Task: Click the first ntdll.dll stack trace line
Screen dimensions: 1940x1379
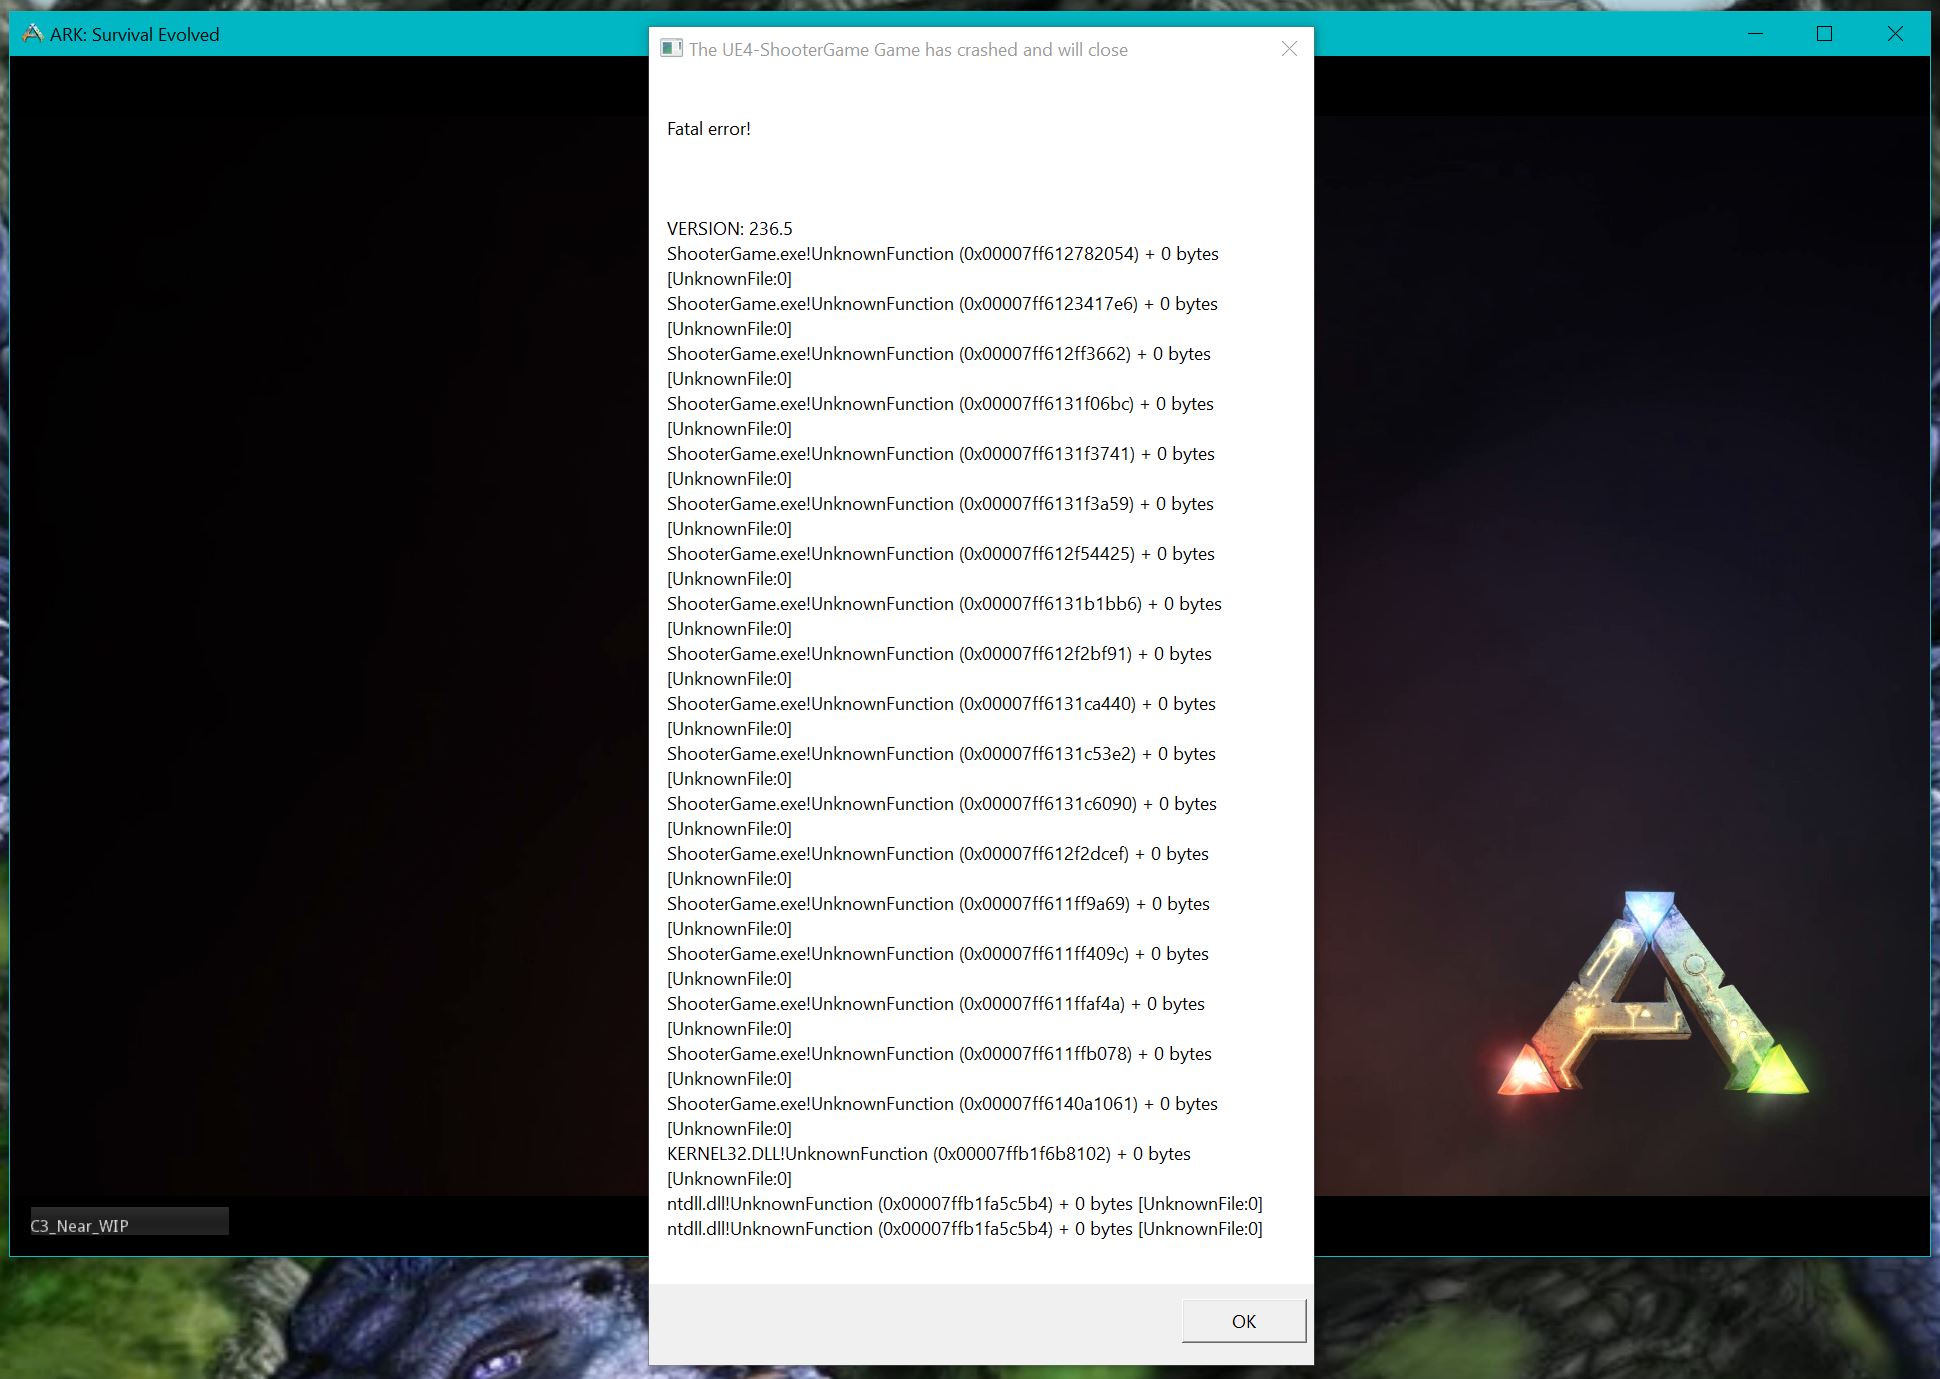Action: (964, 1204)
